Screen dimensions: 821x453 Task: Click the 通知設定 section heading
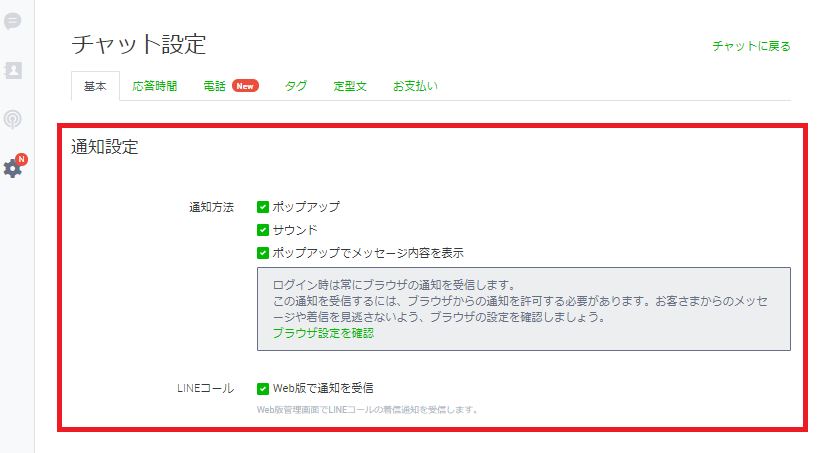click(x=105, y=147)
